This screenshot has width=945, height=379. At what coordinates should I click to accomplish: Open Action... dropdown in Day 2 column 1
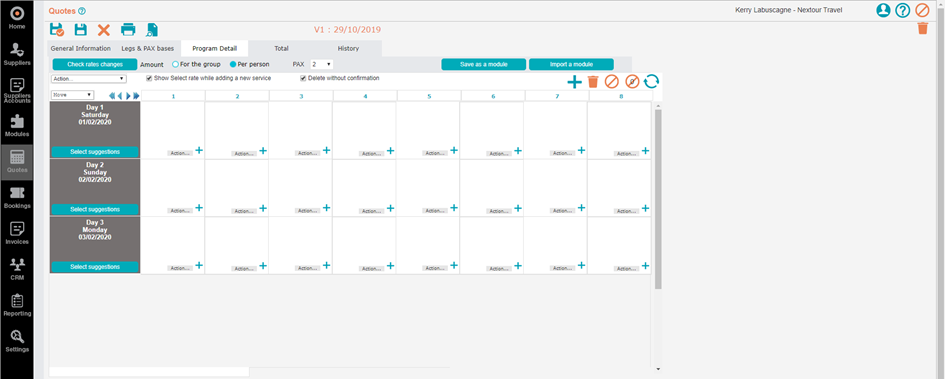180,211
